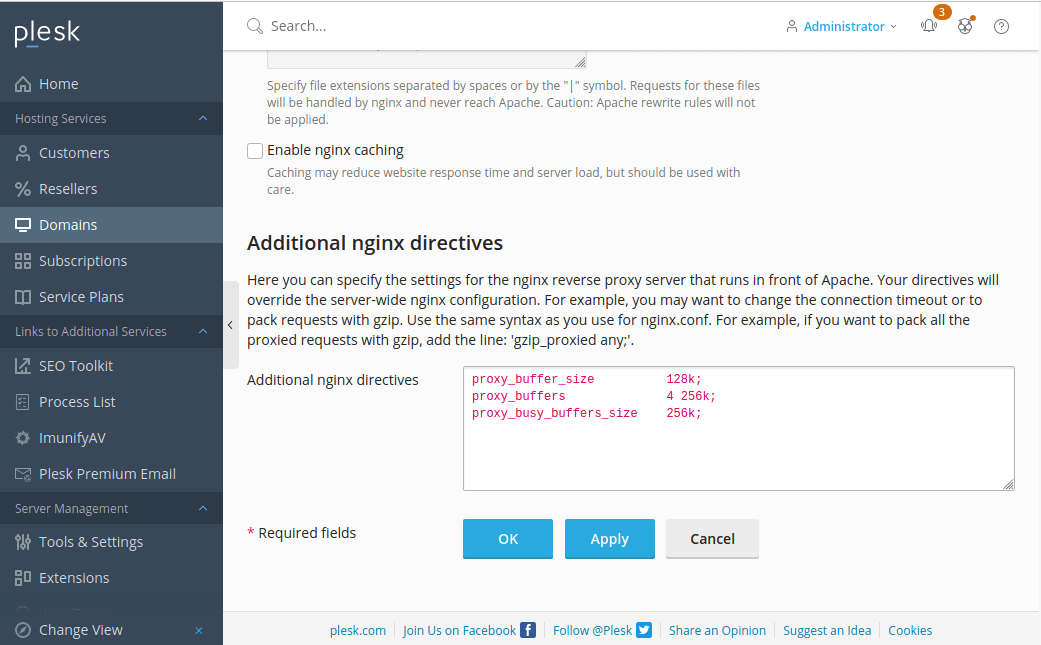Confirm changes with the OK button
This screenshot has height=645, width=1041.
tap(507, 538)
